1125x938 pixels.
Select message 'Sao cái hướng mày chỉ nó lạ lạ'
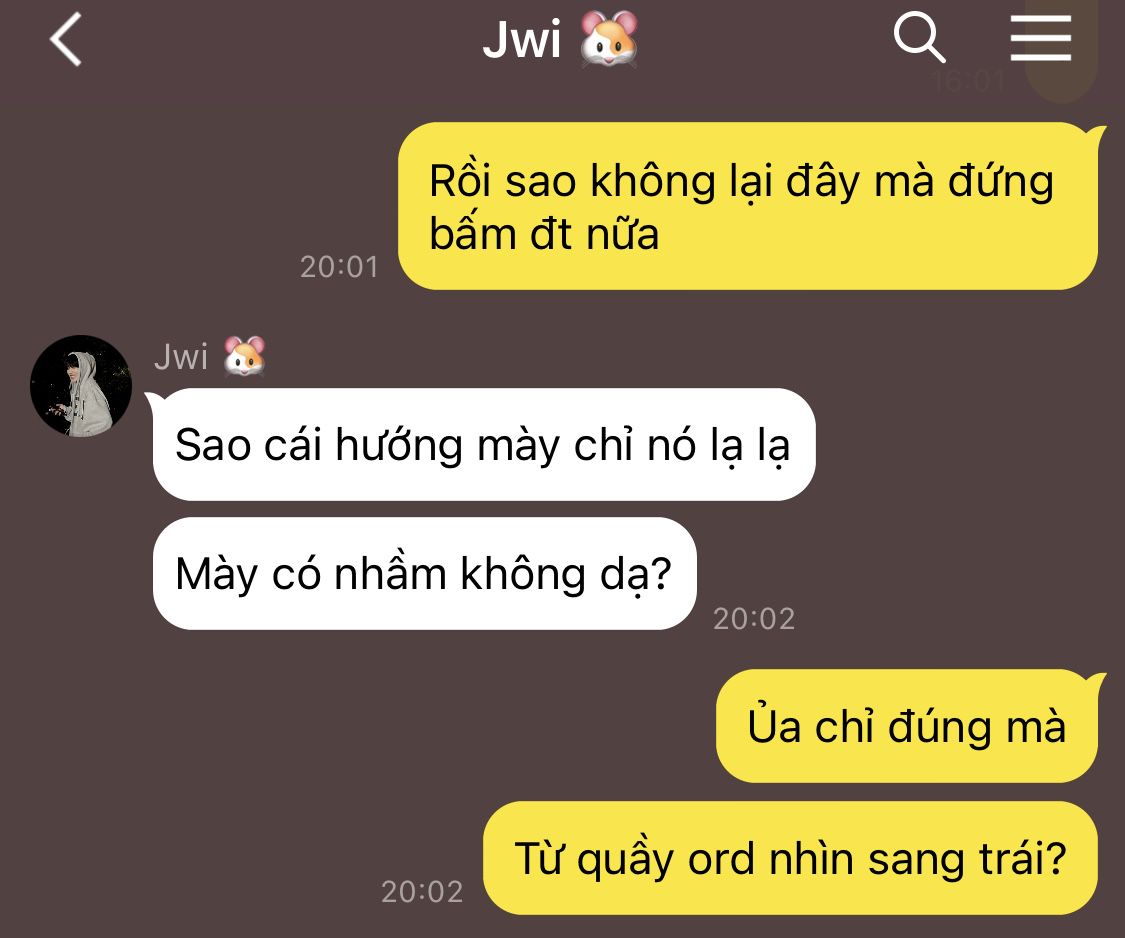click(484, 444)
